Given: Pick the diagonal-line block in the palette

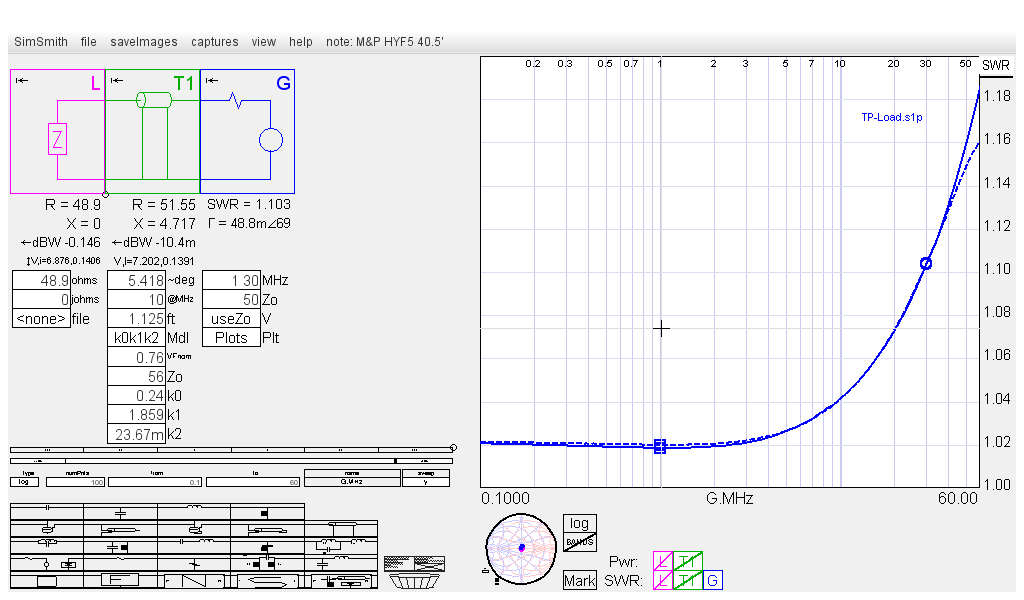Looking at the screenshot, I should click(x=194, y=580).
